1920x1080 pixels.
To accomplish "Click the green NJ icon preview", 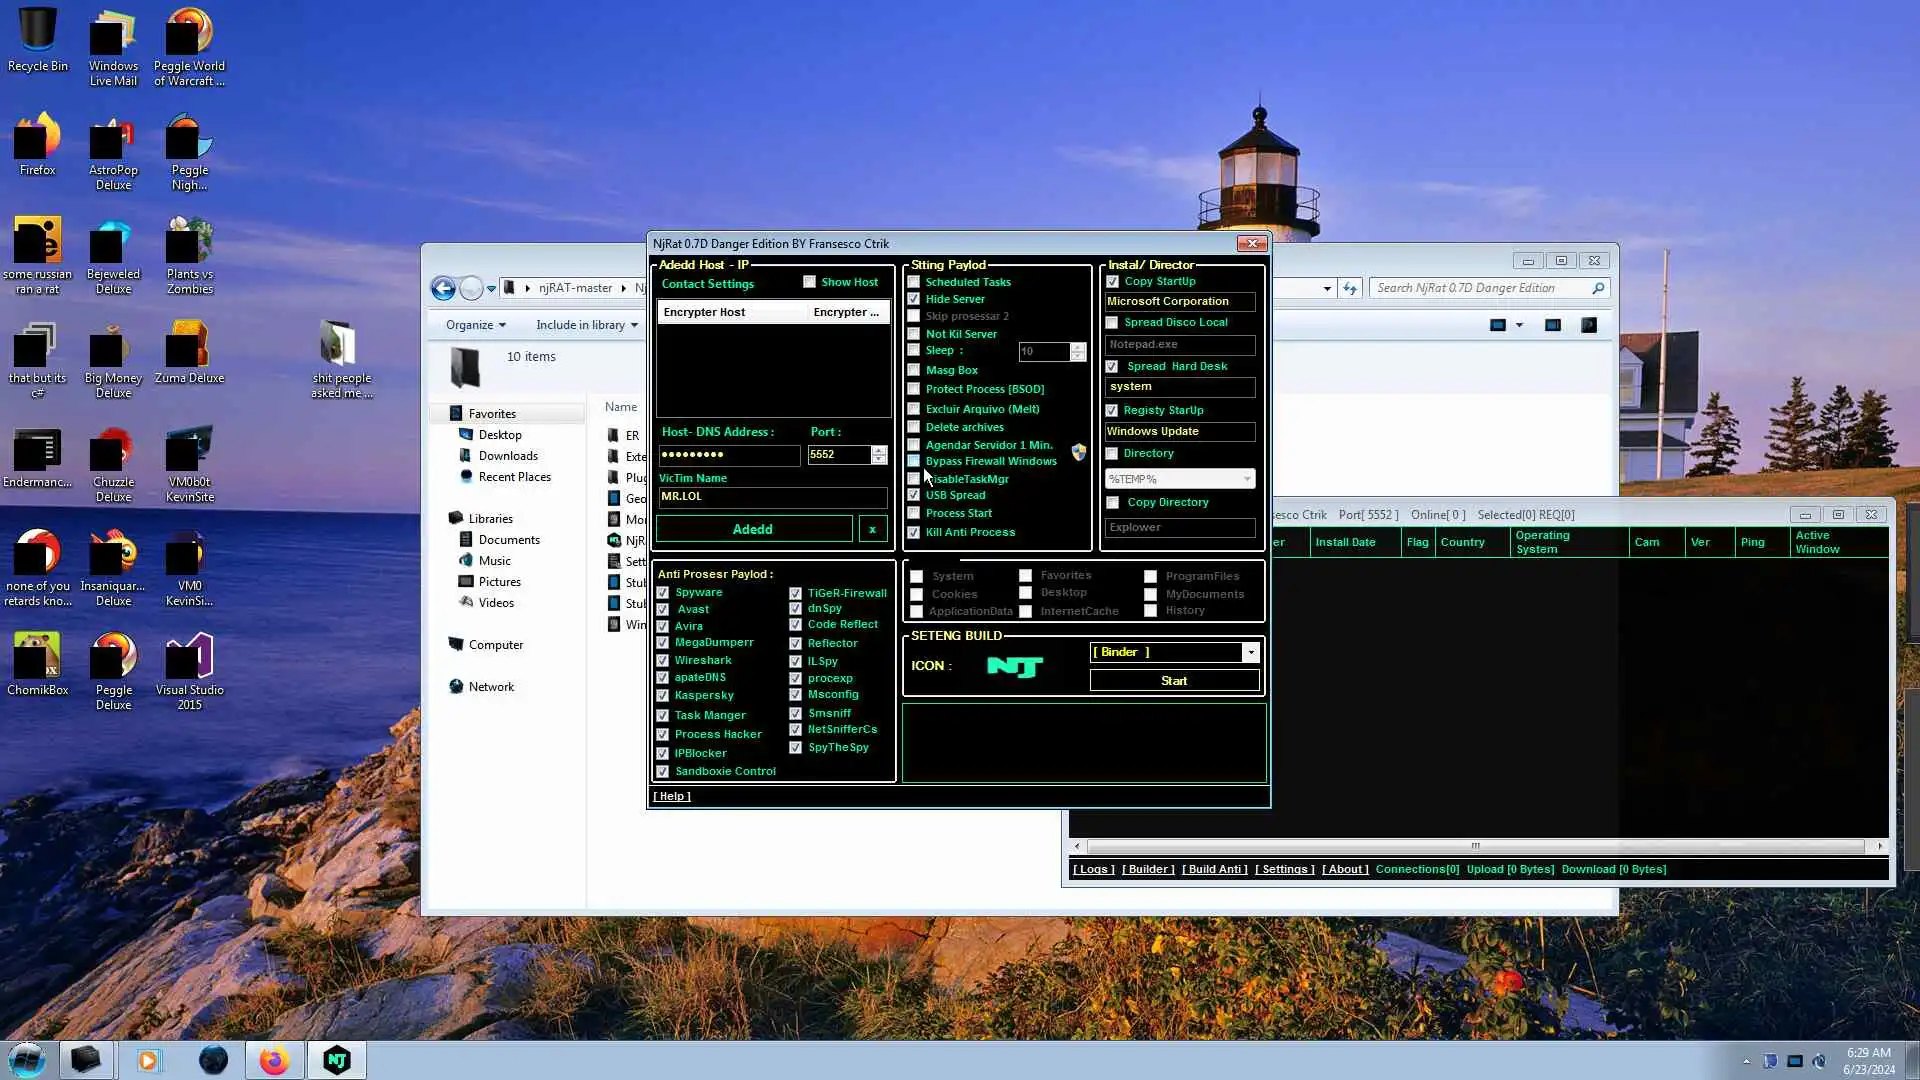I will (1014, 666).
